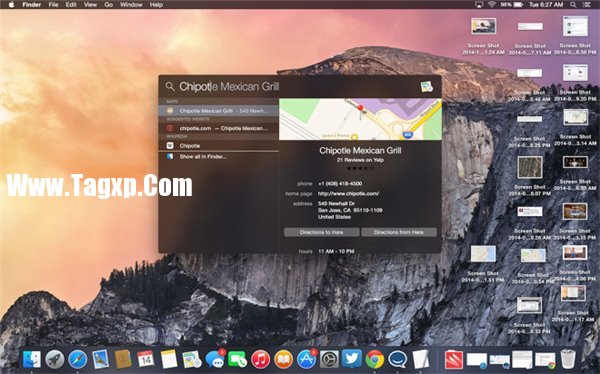Click Directions from Here button

point(399,232)
